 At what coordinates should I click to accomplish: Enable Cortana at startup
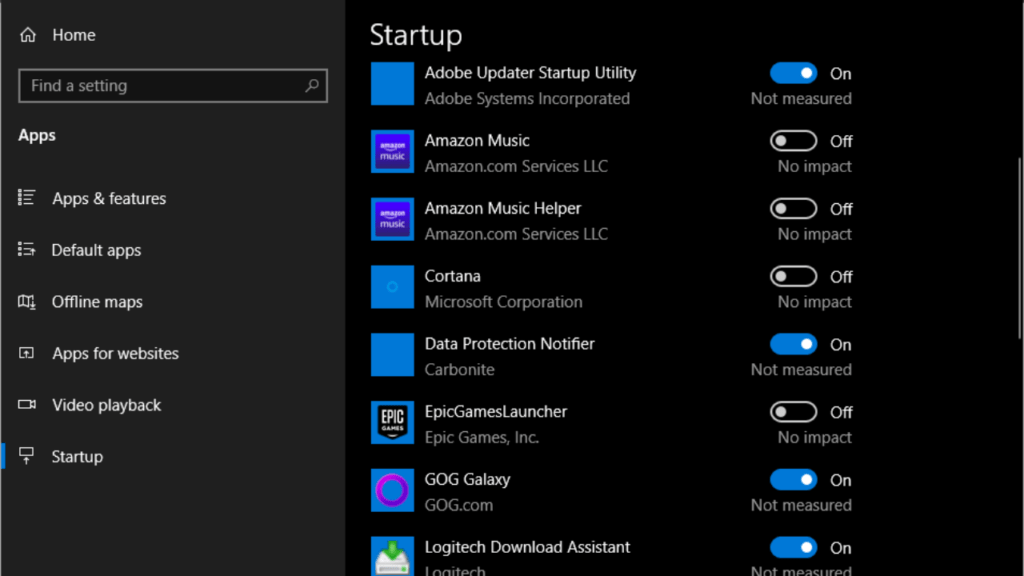click(793, 276)
